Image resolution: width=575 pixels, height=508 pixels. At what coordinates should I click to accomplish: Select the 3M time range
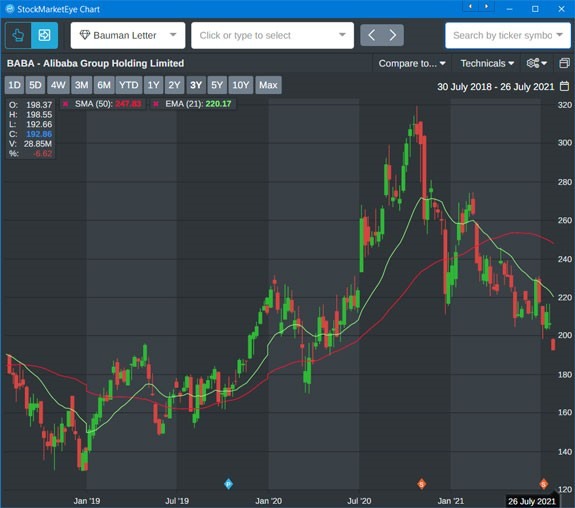coord(81,85)
